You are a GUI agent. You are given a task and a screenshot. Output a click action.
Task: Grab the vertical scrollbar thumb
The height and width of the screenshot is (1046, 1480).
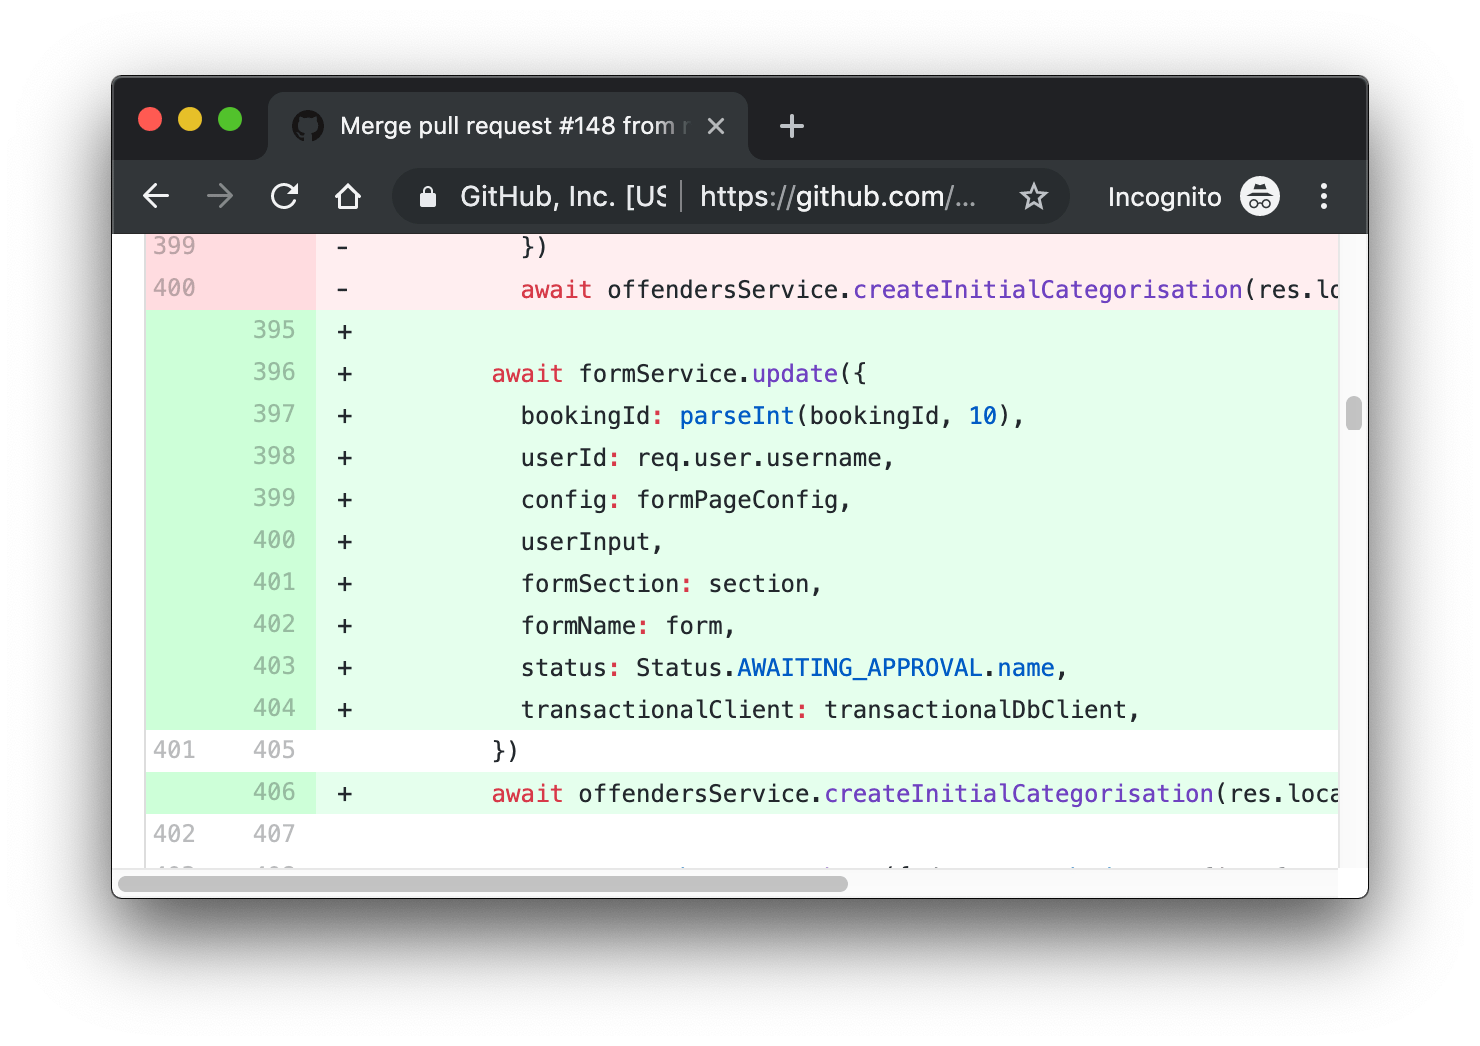(1354, 413)
